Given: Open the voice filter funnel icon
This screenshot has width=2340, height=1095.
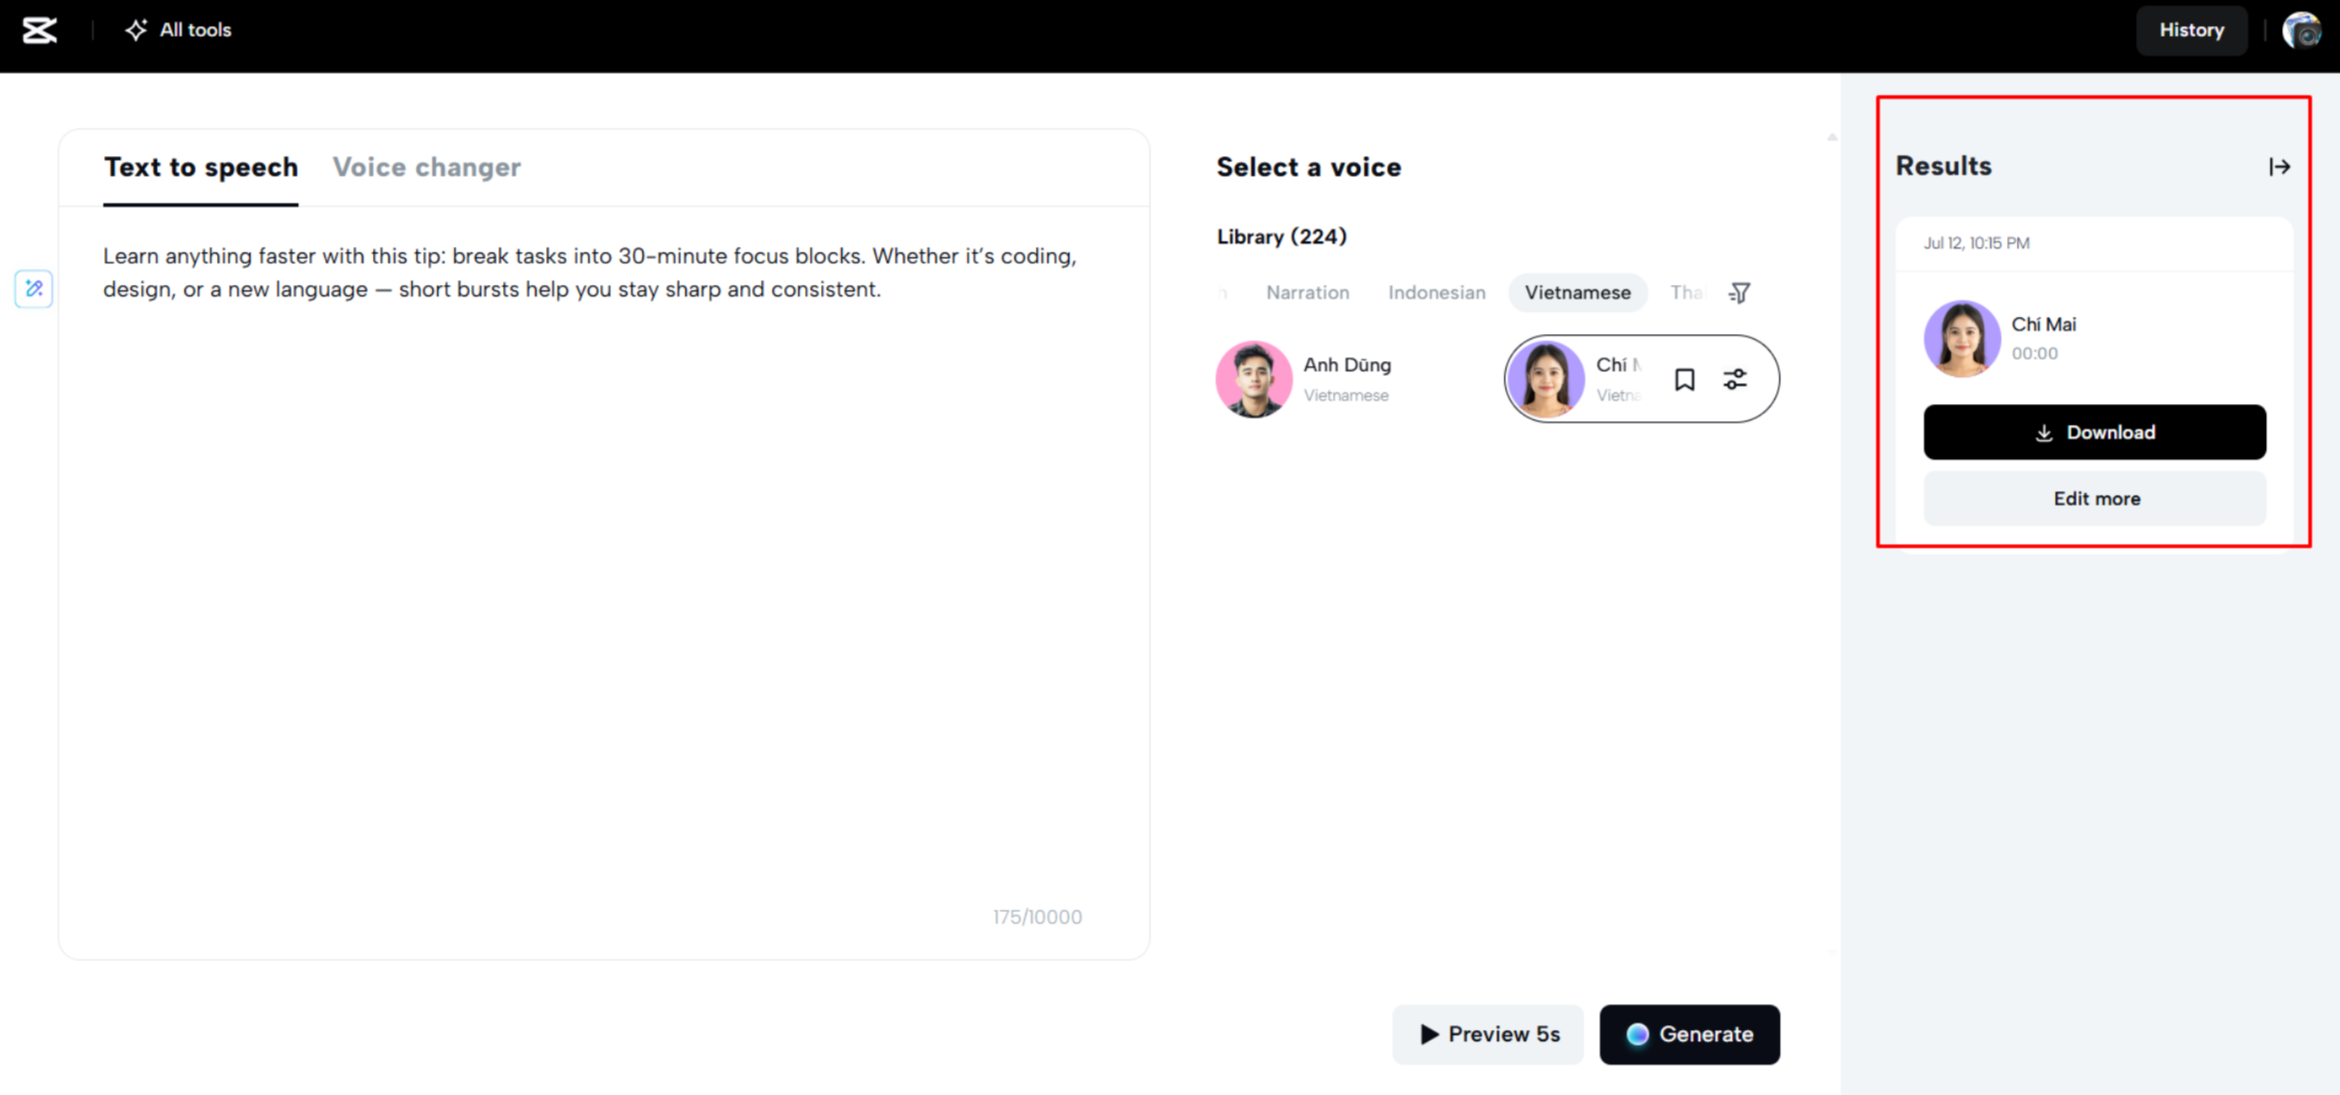Looking at the screenshot, I should pos(1739,293).
